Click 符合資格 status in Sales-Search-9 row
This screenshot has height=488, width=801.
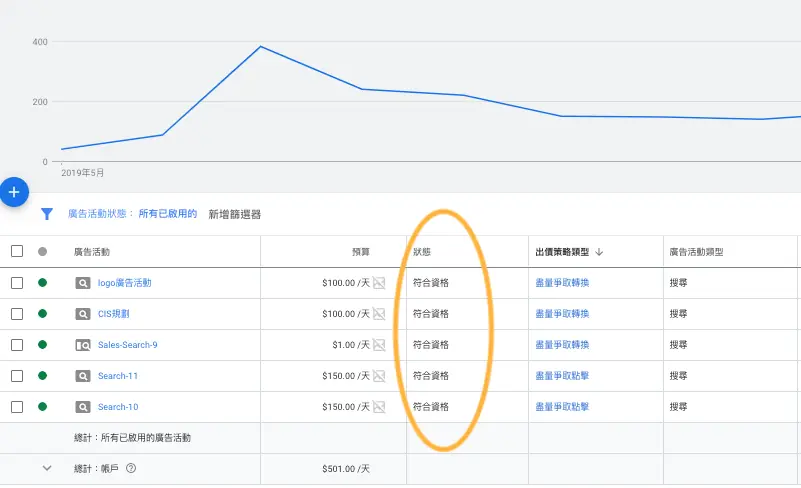431,345
